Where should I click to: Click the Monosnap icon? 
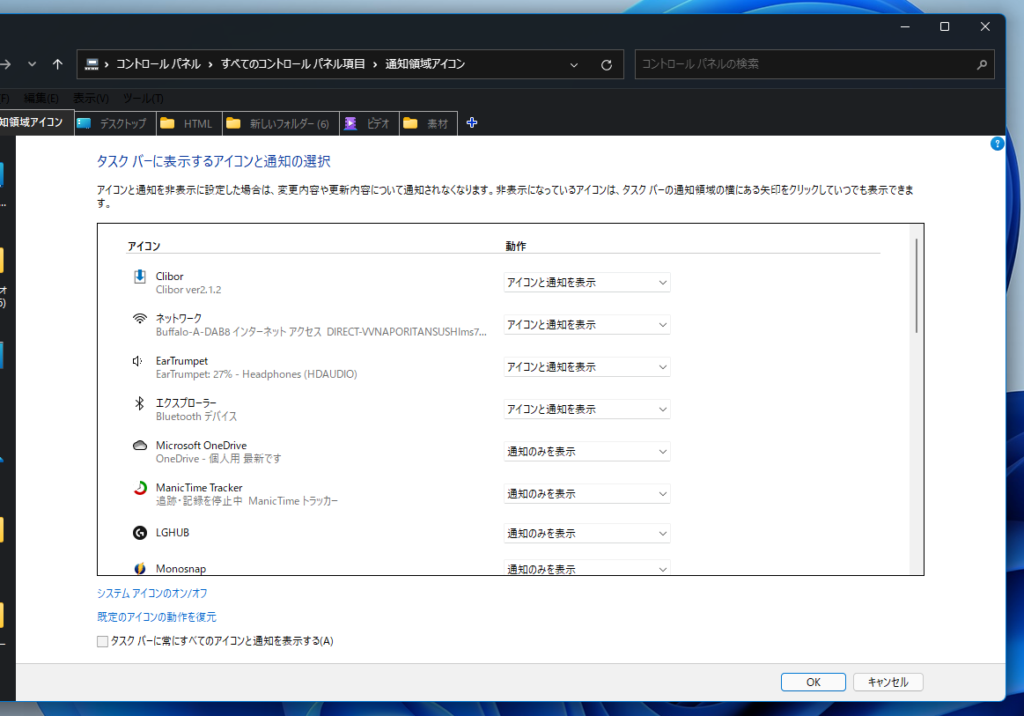[x=140, y=568]
